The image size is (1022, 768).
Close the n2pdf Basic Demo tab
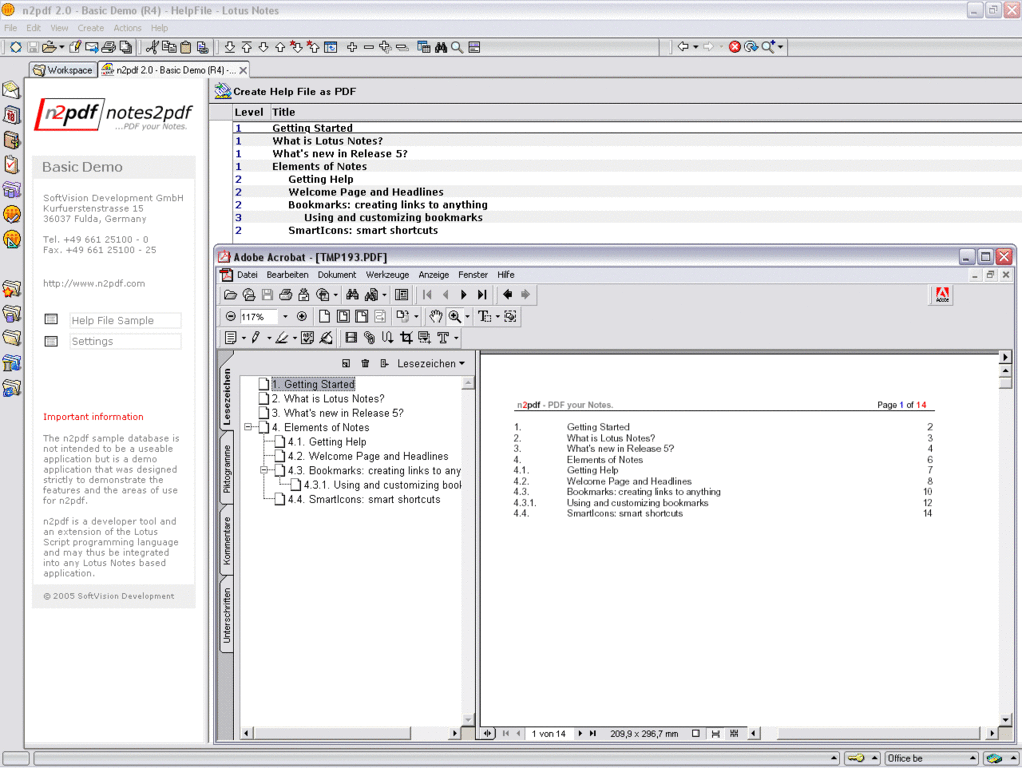[243, 70]
